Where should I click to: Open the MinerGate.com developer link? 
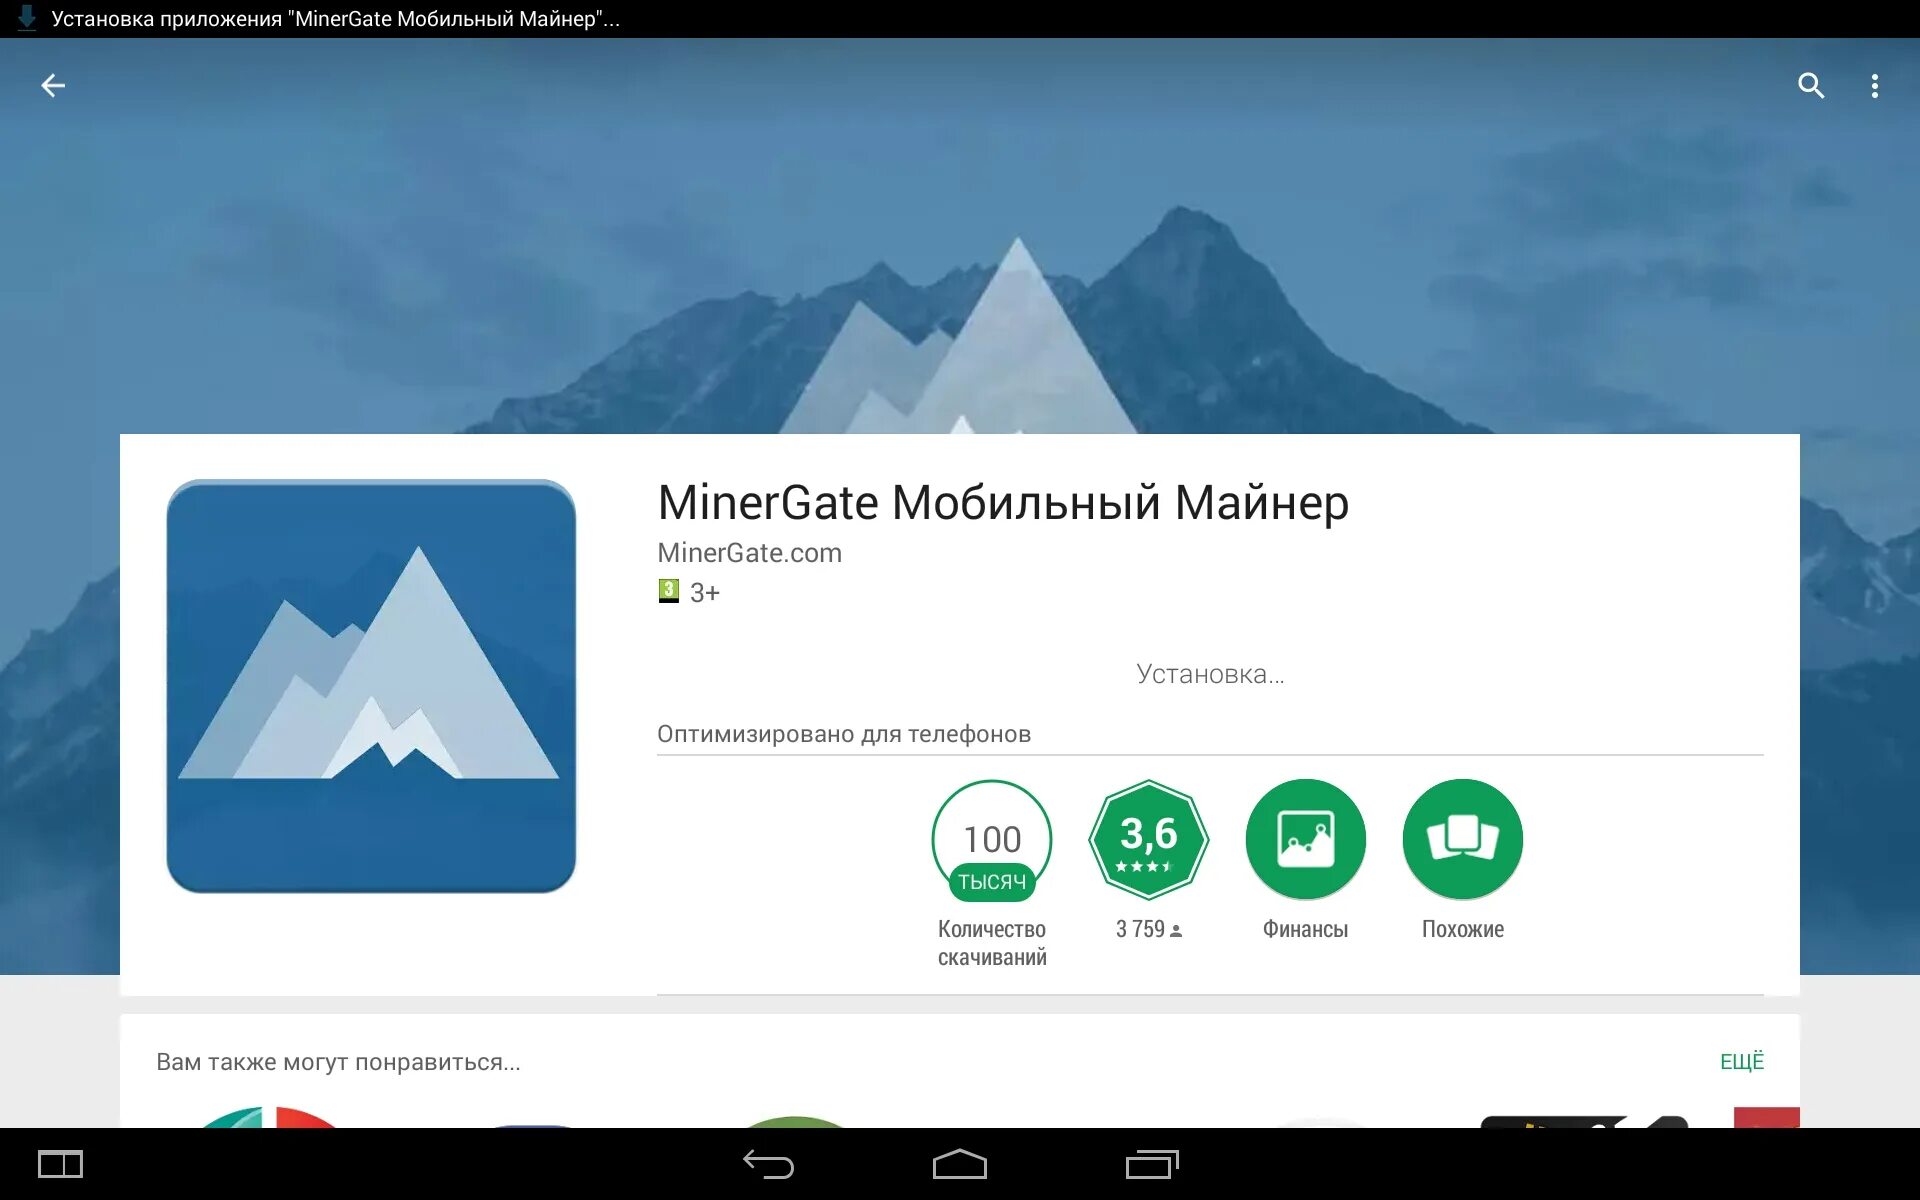749,553
